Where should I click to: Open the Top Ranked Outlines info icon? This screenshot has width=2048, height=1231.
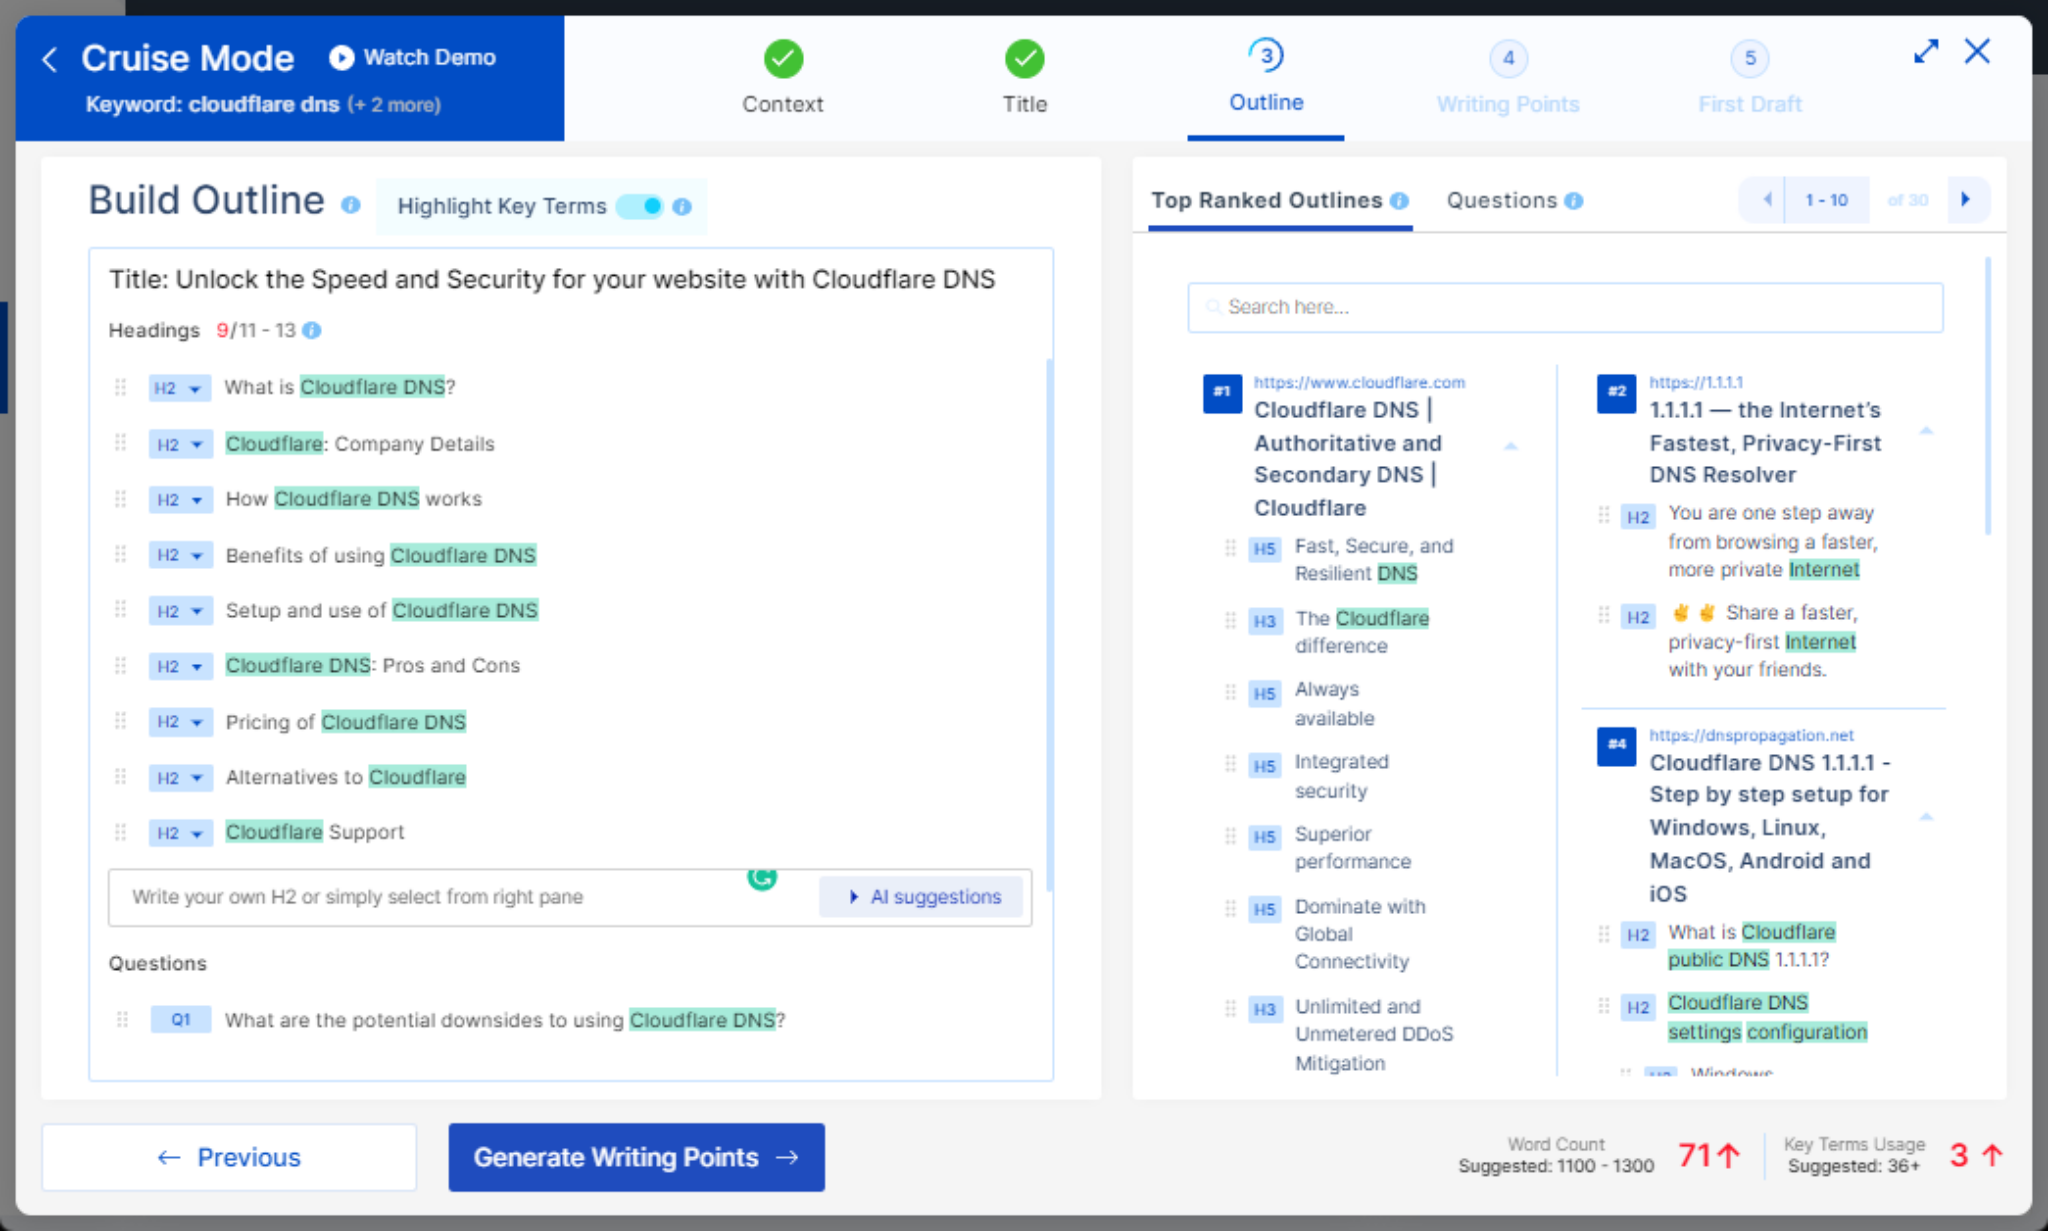point(1399,200)
